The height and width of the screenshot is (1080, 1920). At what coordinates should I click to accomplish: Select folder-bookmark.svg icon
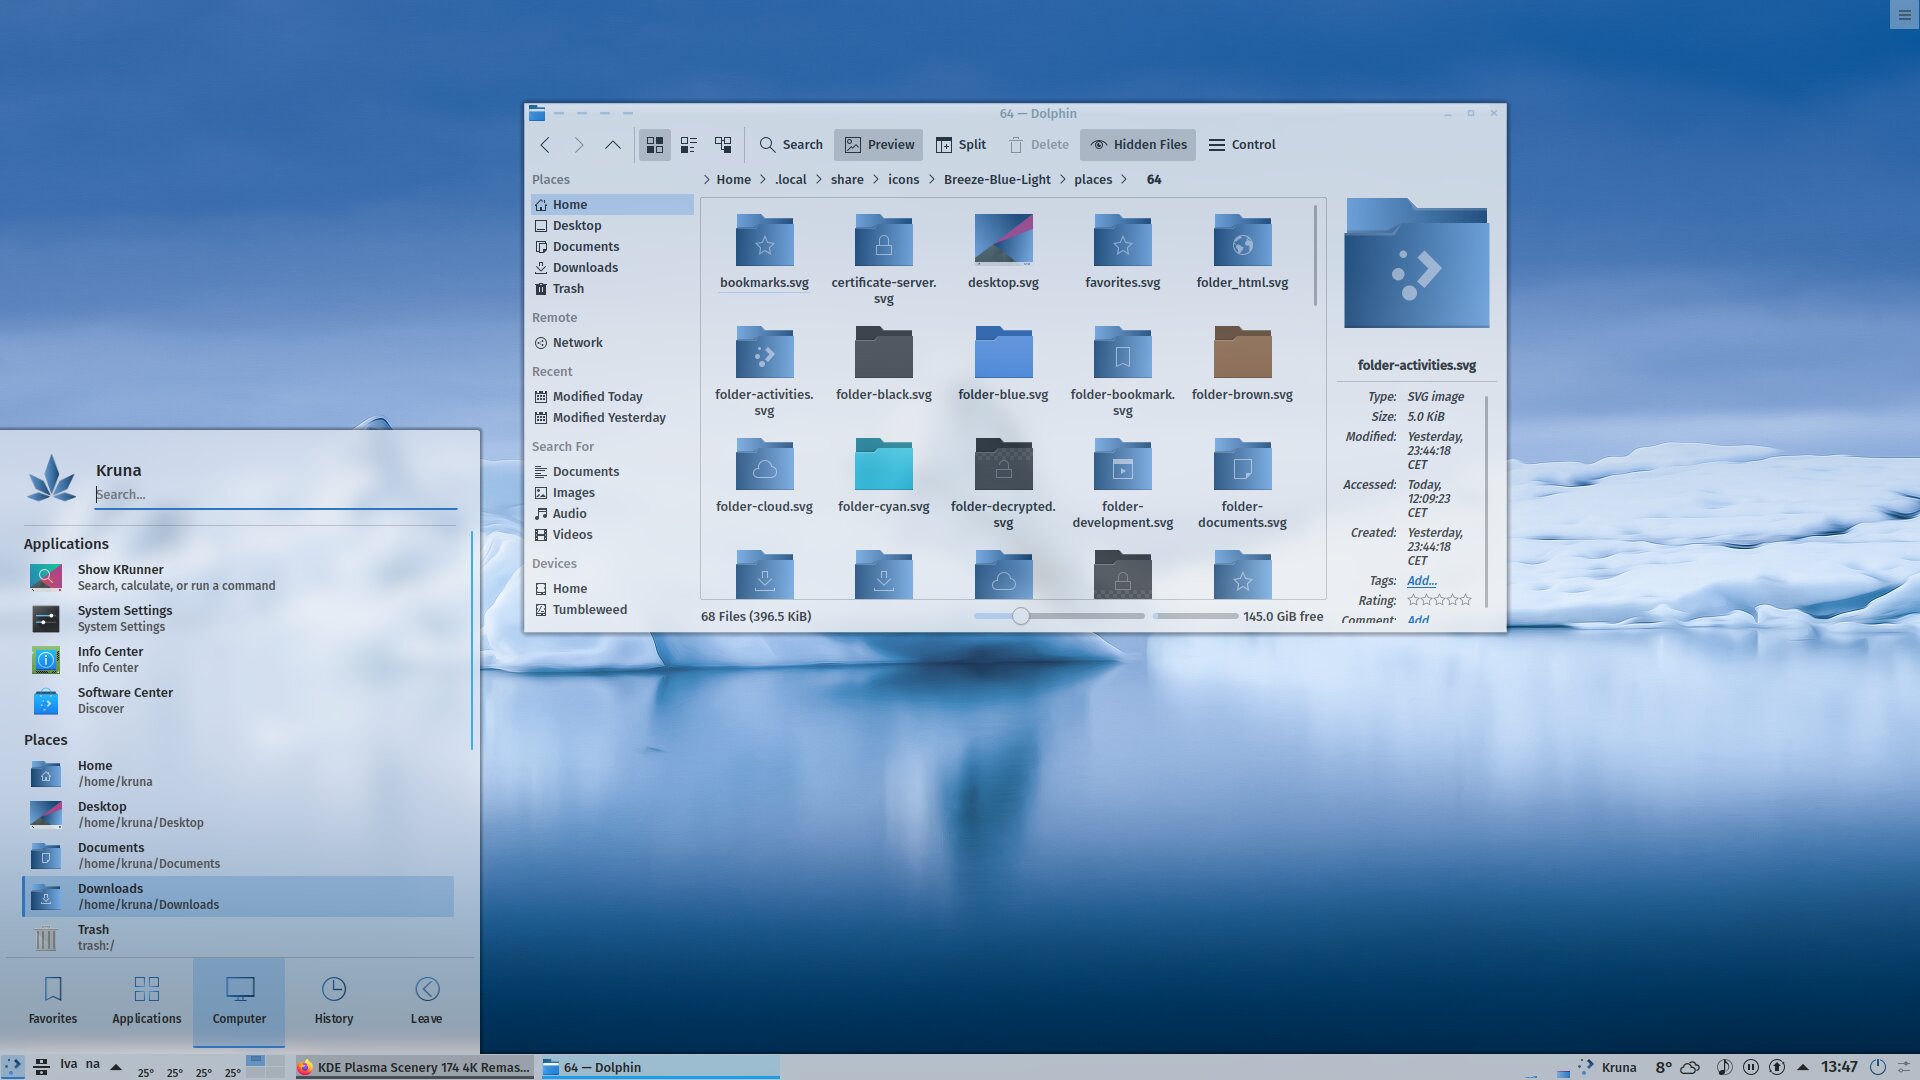(x=1122, y=352)
